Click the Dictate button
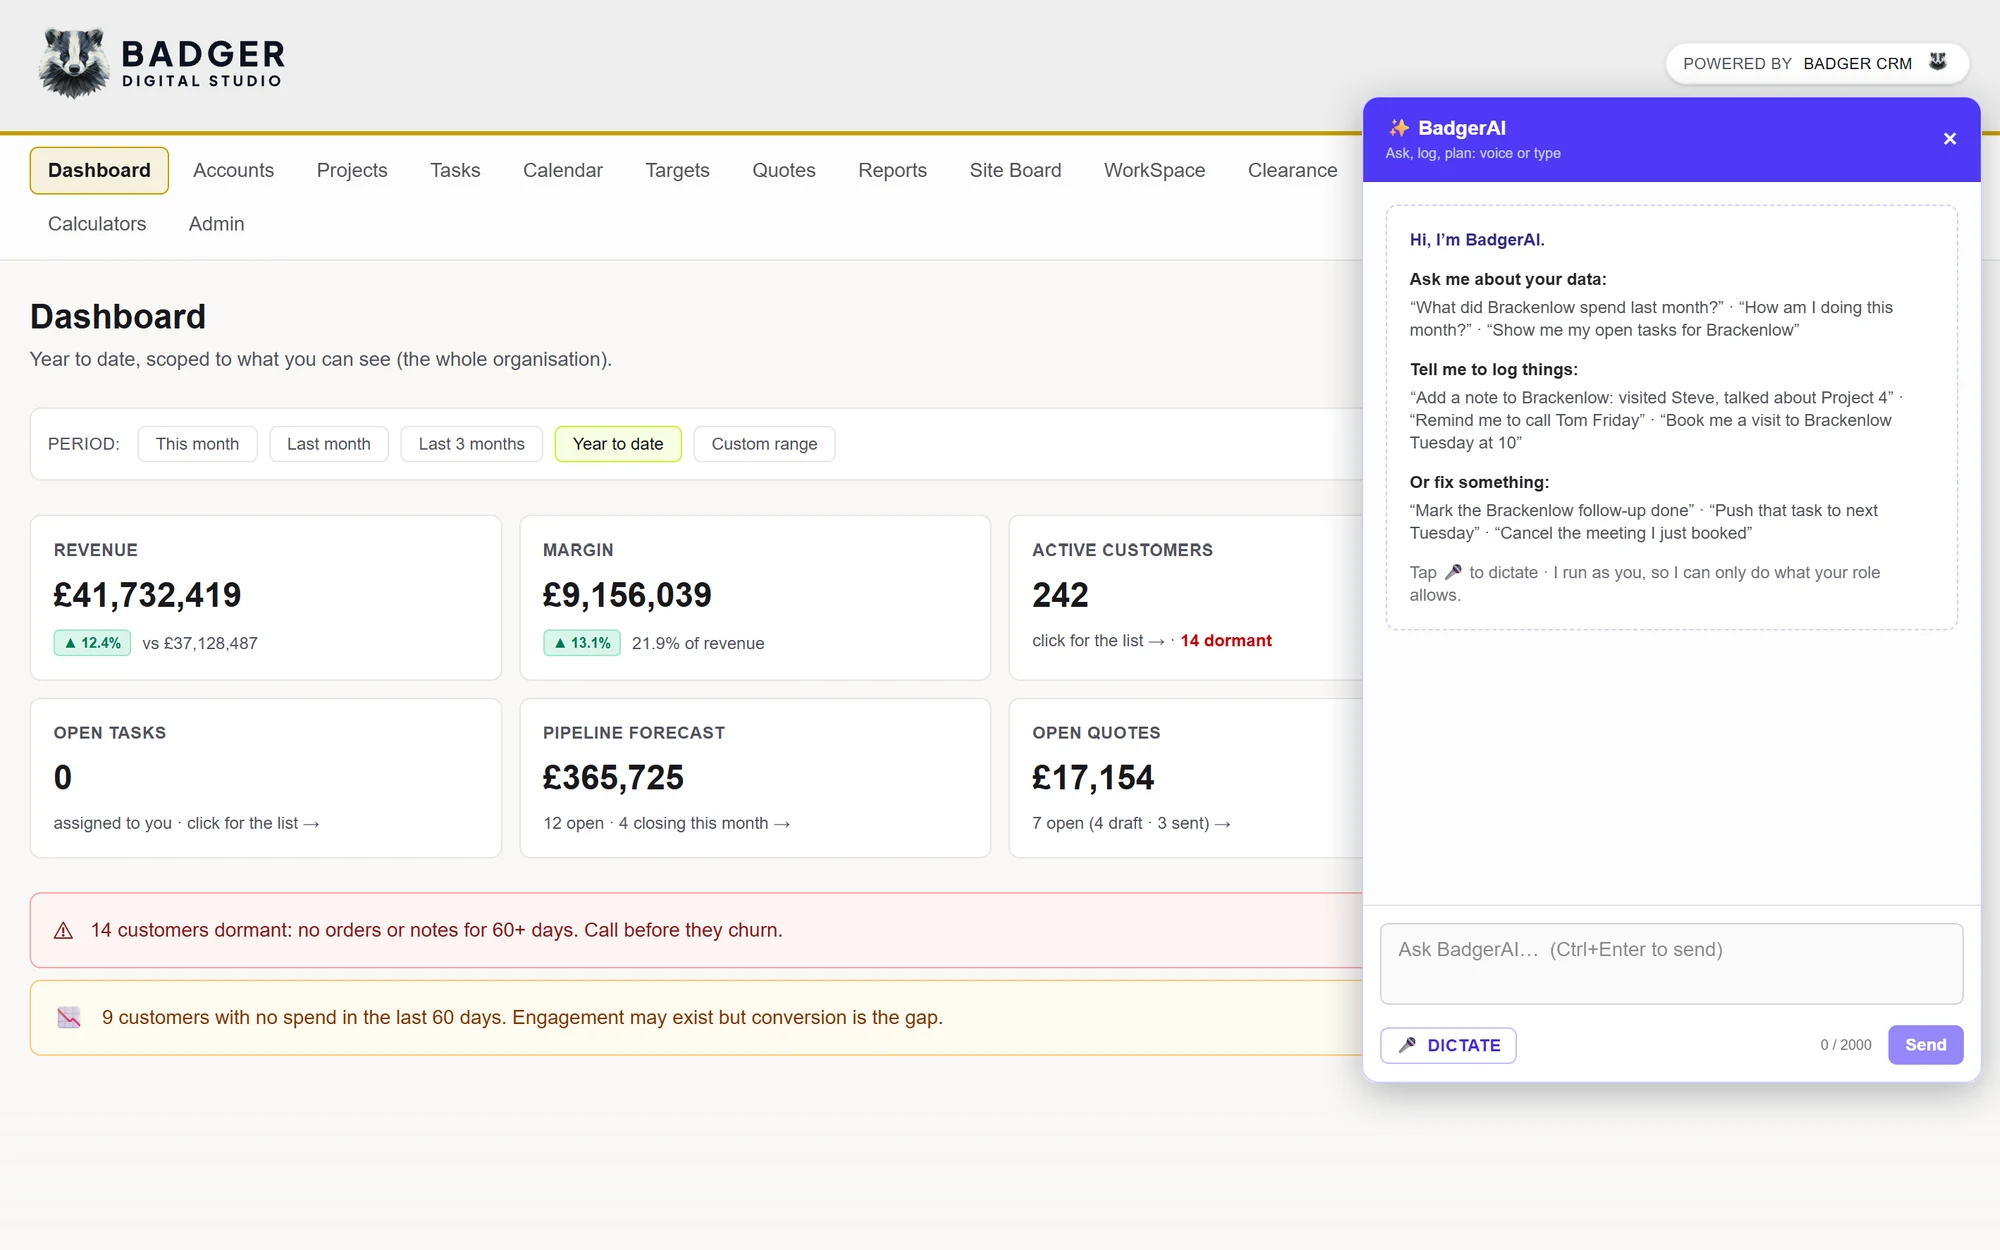Screen dimensions: 2000x1250 1448,1045
